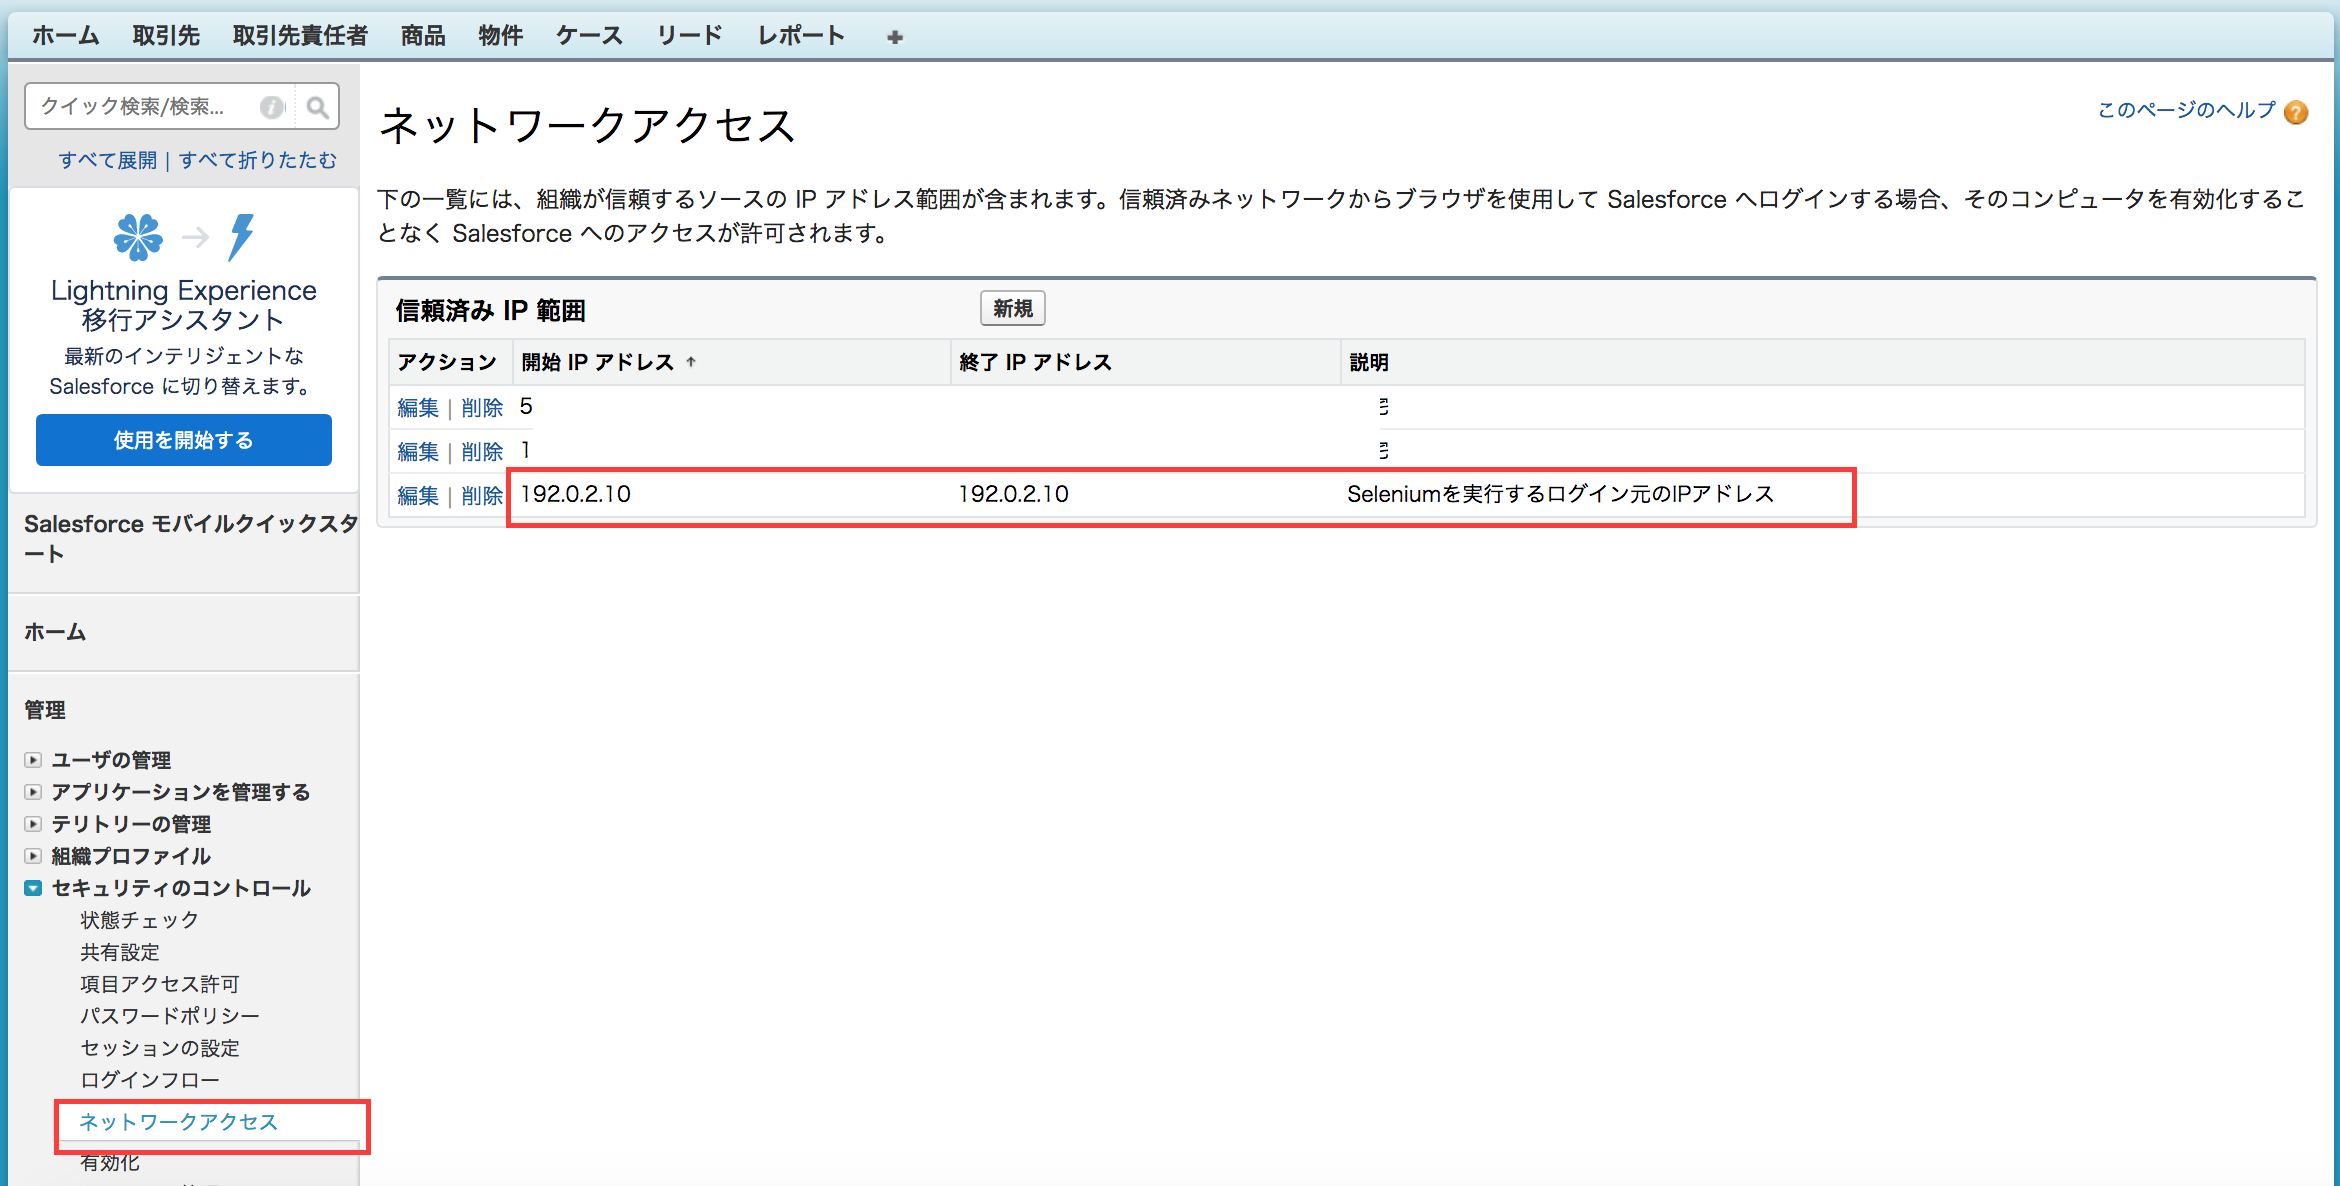Sort by the 開始 IP アドレス column arrow
This screenshot has width=2340, height=1186.
point(691,362)
